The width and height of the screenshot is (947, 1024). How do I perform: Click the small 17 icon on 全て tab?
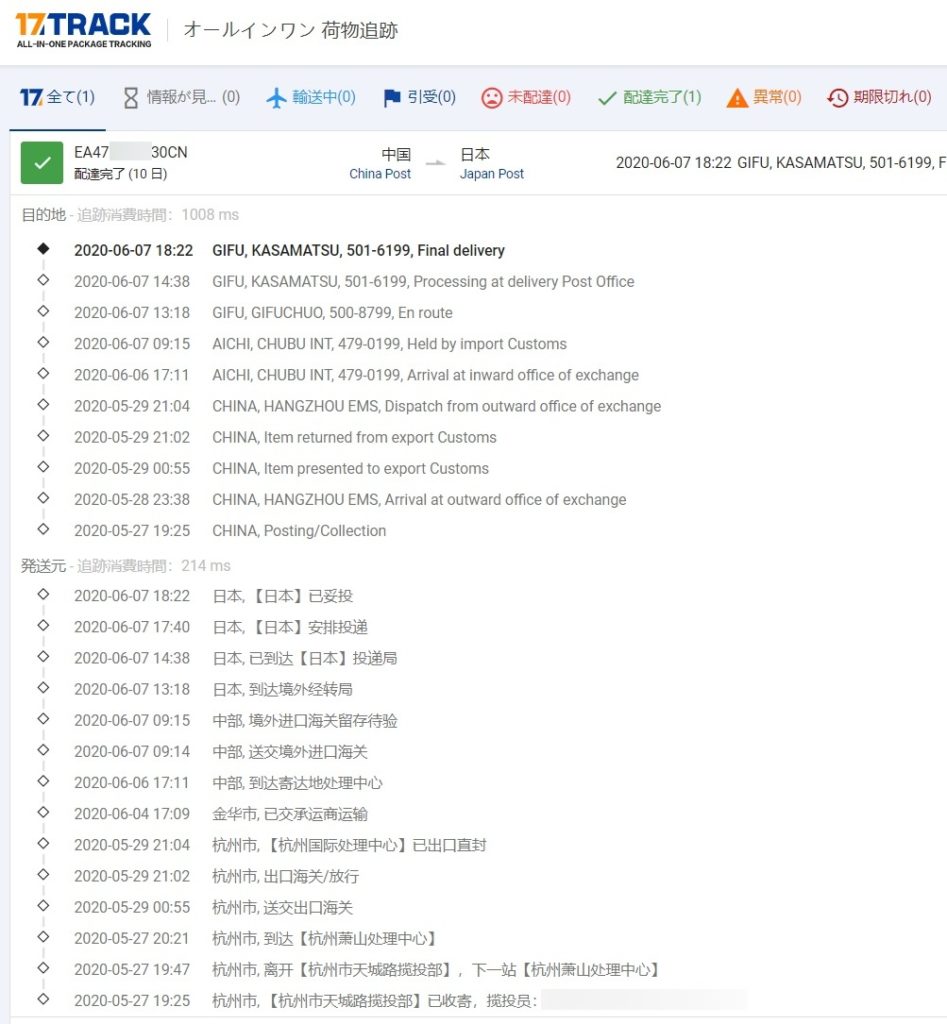31,97
